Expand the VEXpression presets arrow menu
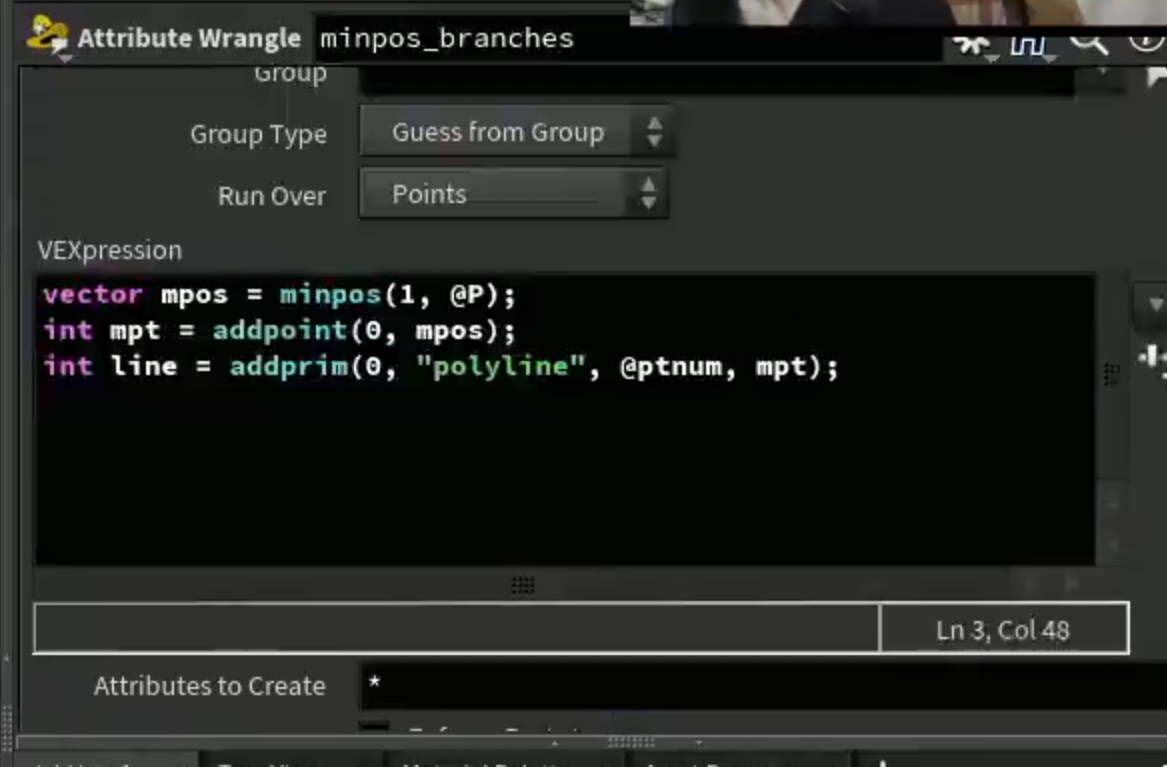 (1152, 304)
